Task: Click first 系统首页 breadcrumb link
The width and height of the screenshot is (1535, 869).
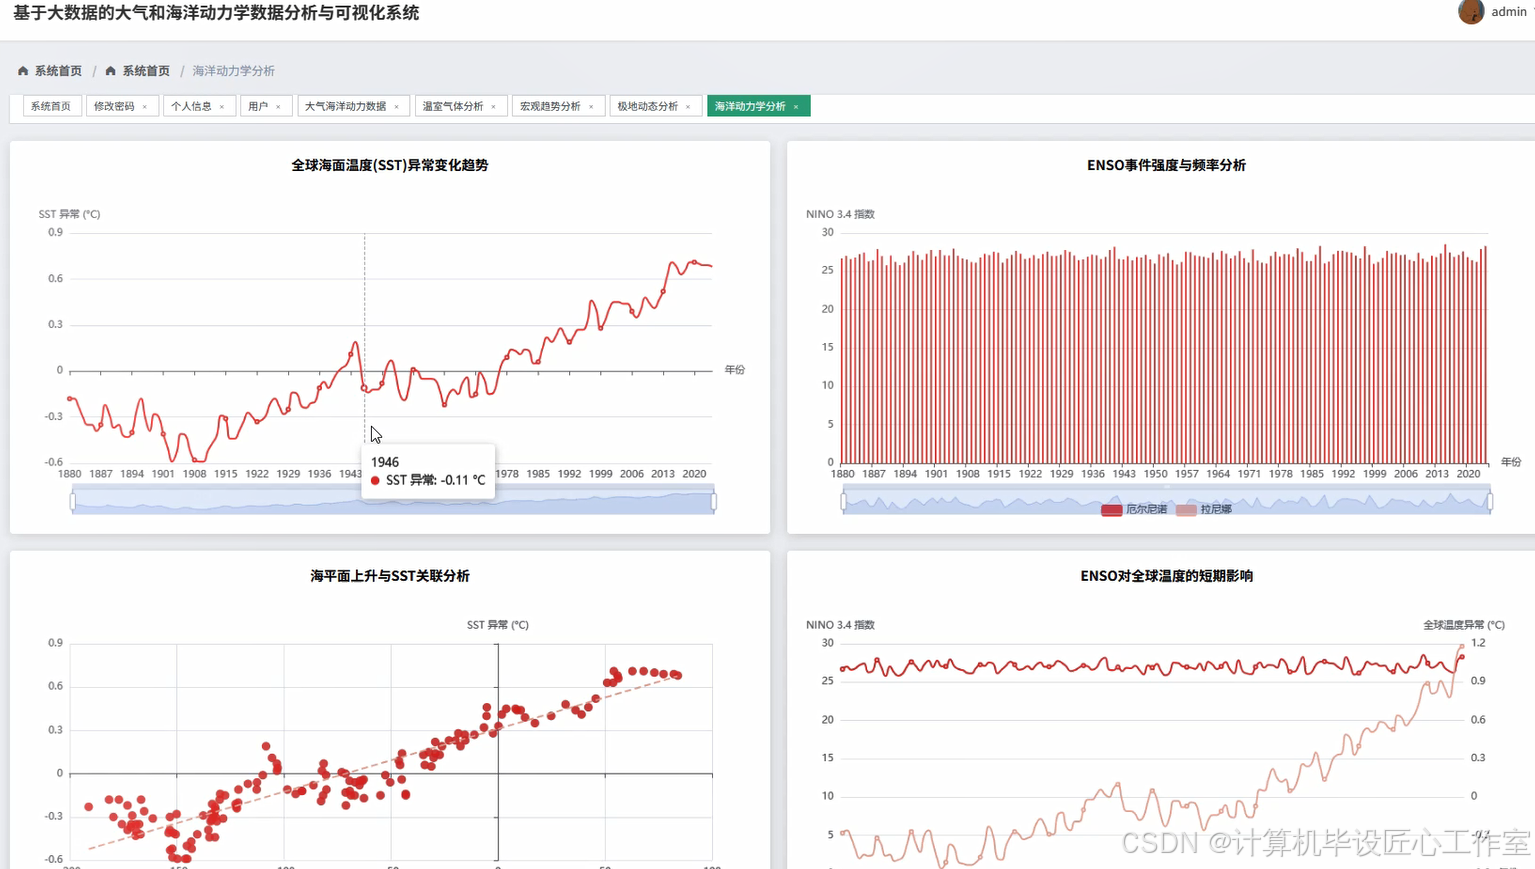Action: pos(58,71)
